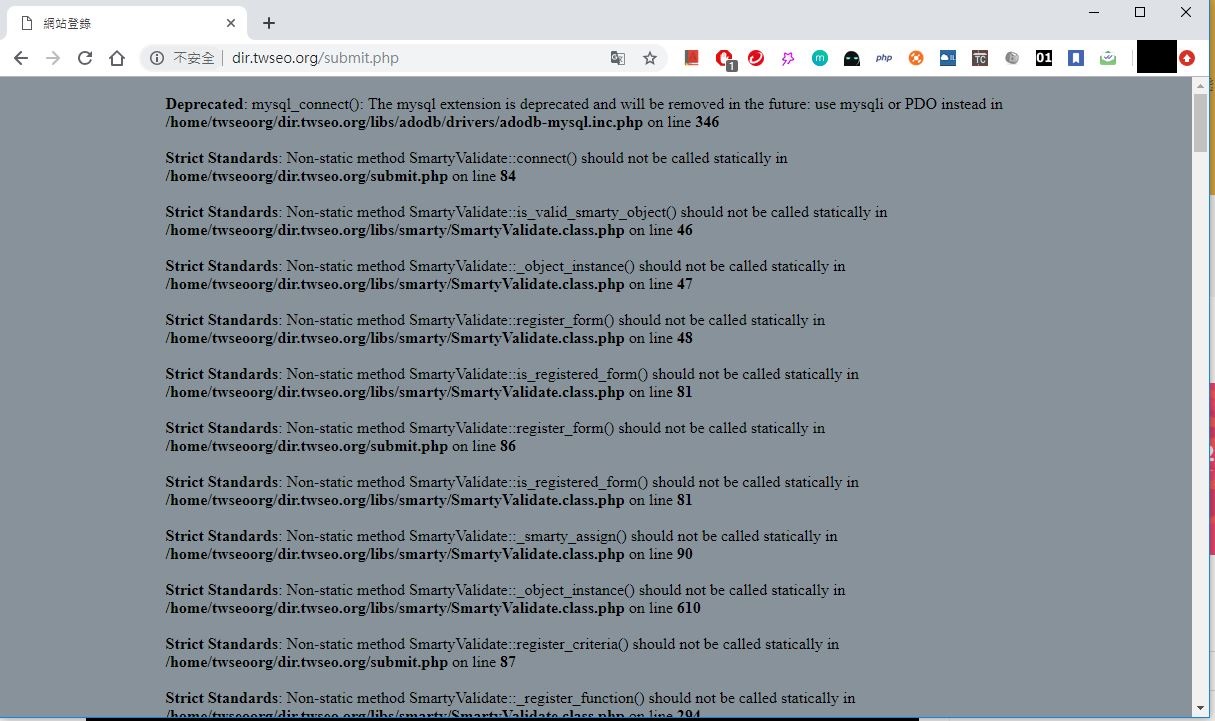Click the line number 346

[707, 122]
